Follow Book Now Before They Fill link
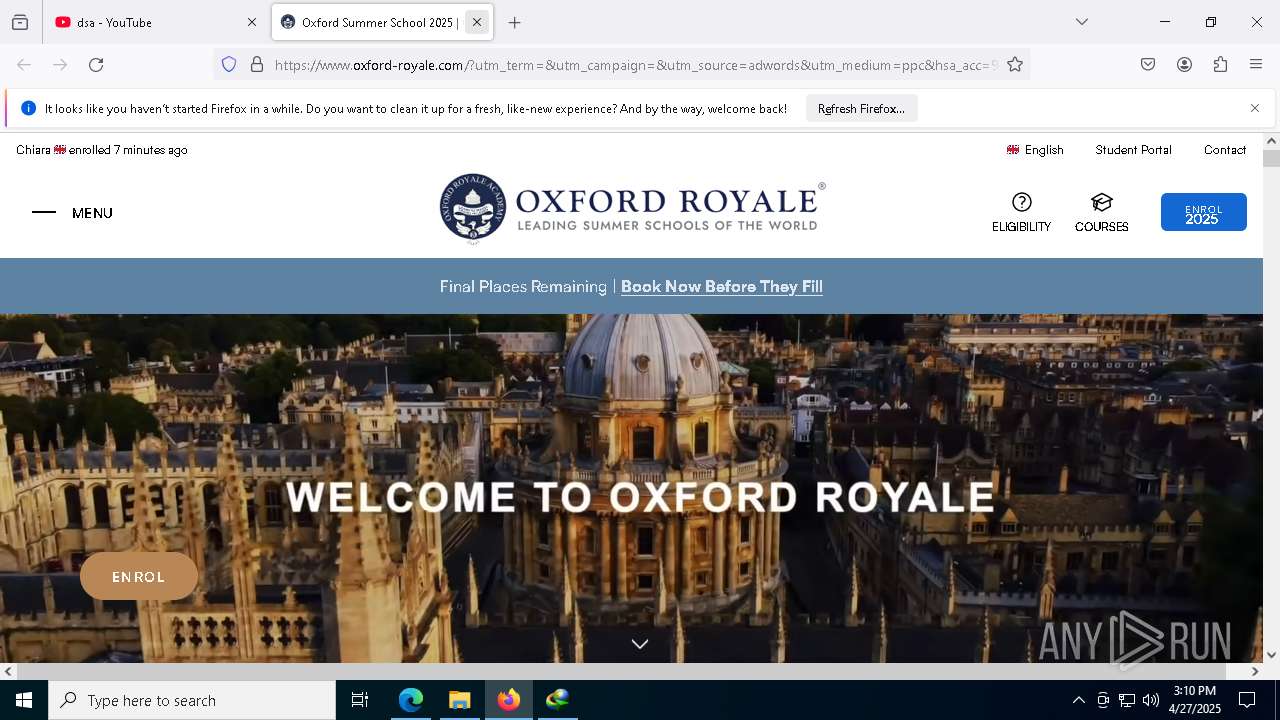The image size is (1280, 720). click(722, 287)
